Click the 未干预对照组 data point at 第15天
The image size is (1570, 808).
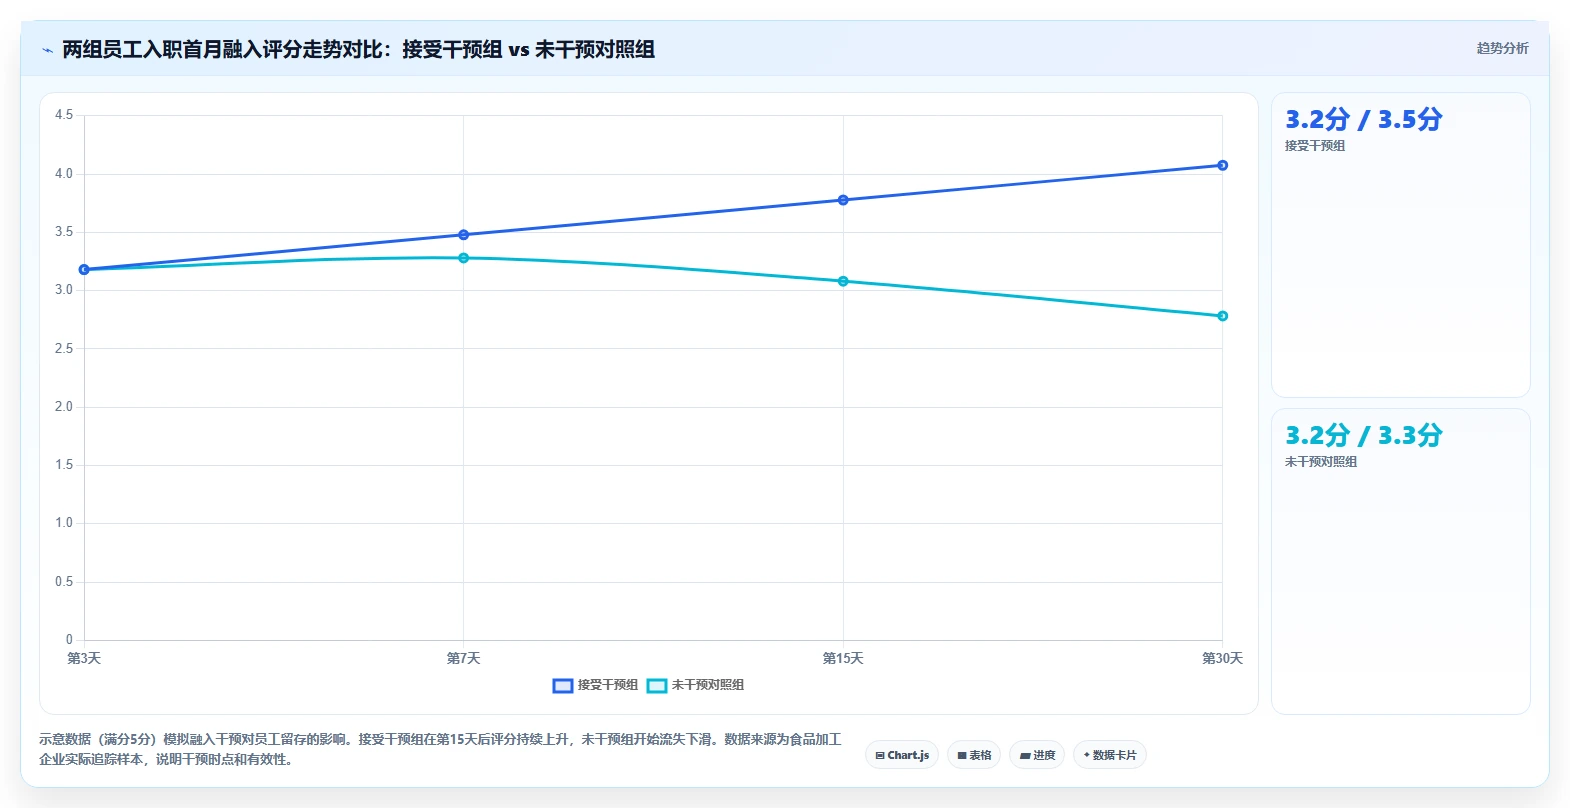[843, 281]
